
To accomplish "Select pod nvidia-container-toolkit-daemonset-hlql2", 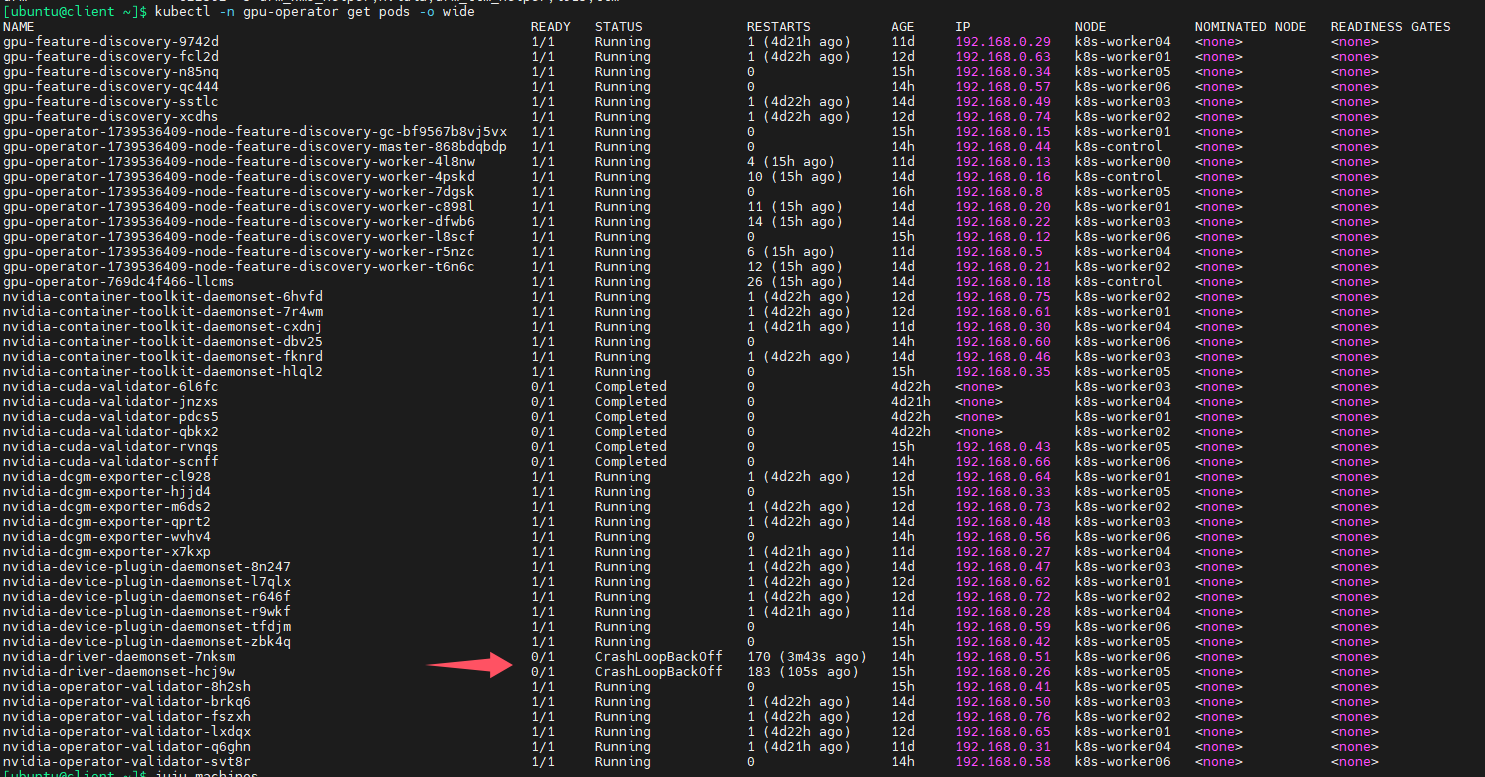I will click(162, 371).
